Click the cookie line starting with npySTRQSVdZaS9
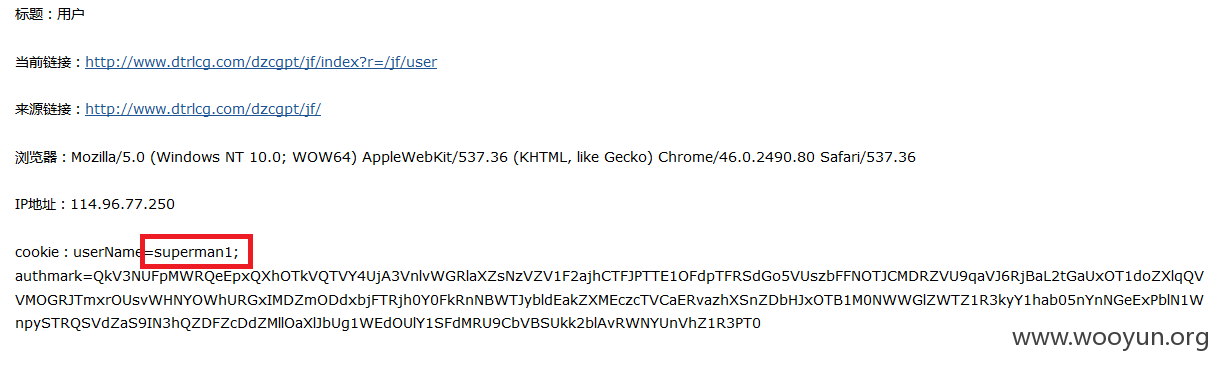The height and width of the screenshot is (366, 1218). [388, 324]
